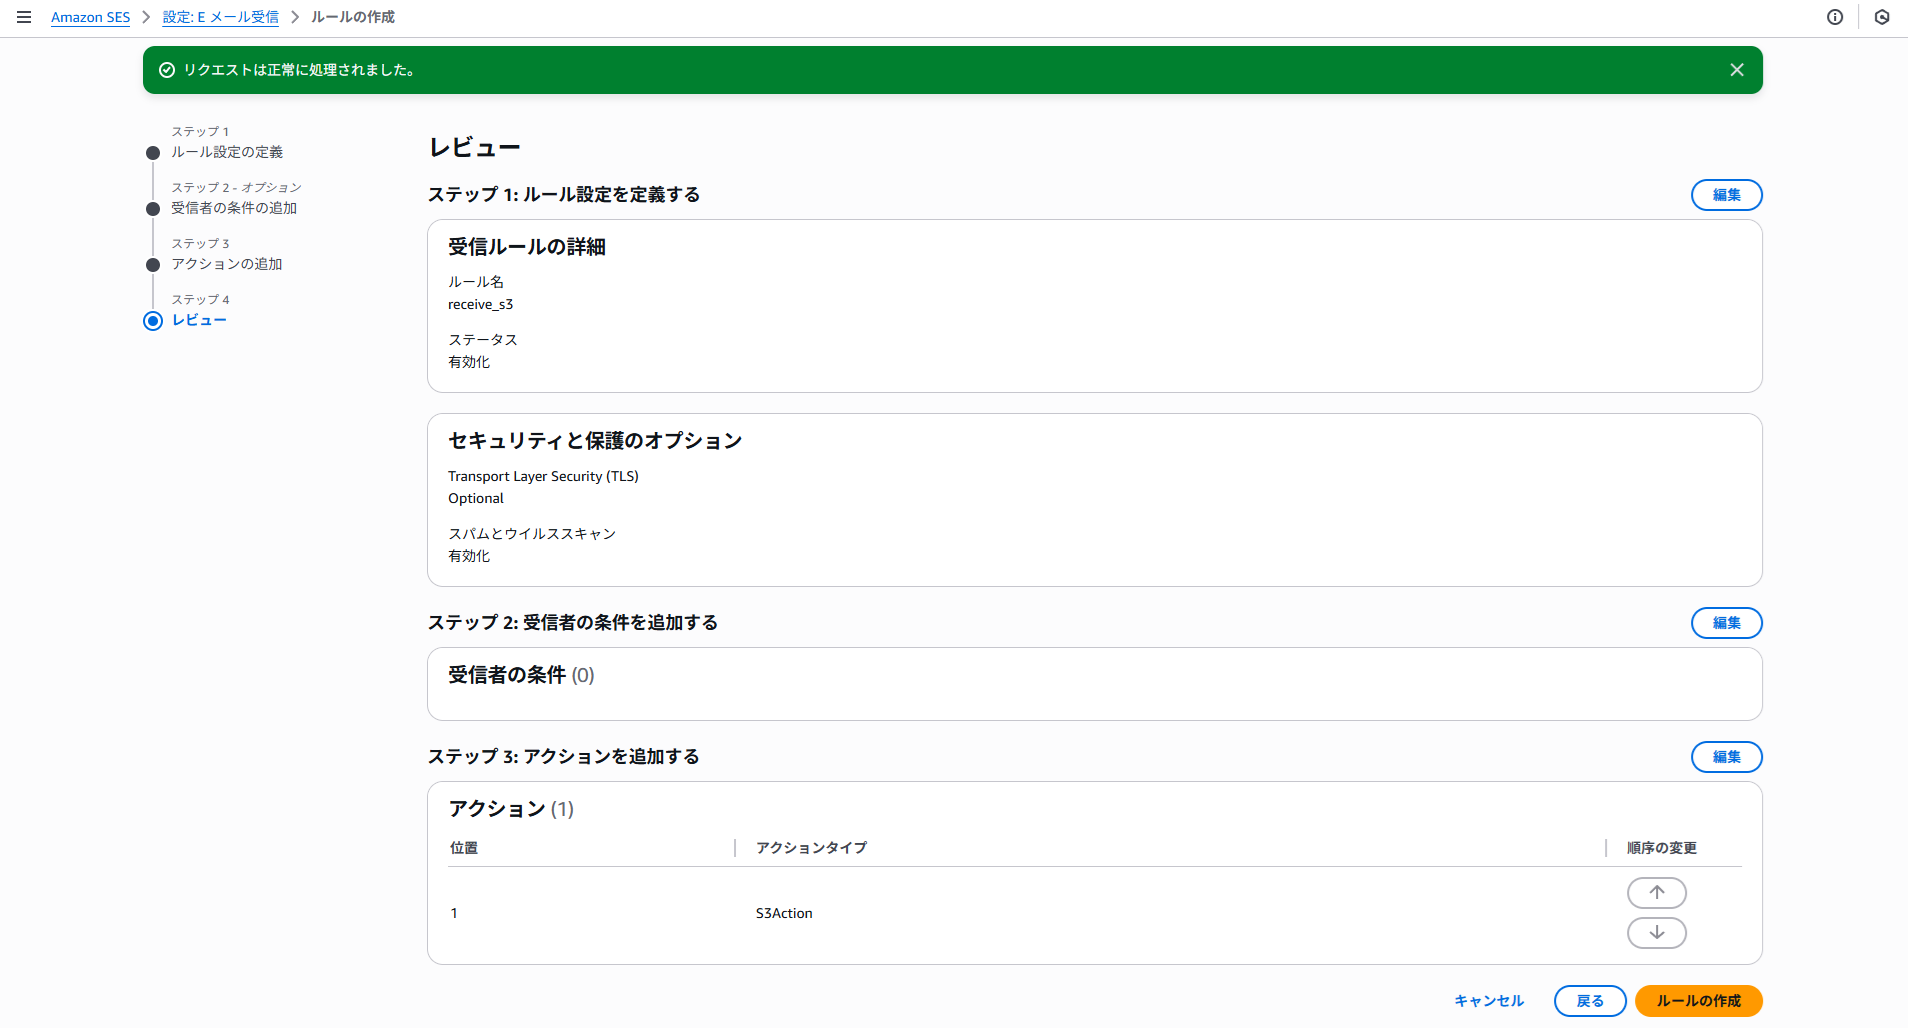Move S3Action up in order
The height and width of the screenshot is (1028, 1908).
(1656, 893)
